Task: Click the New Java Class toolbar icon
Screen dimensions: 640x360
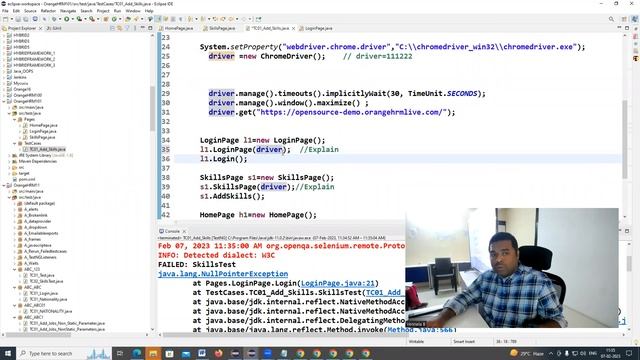Action: coord(114,19)
